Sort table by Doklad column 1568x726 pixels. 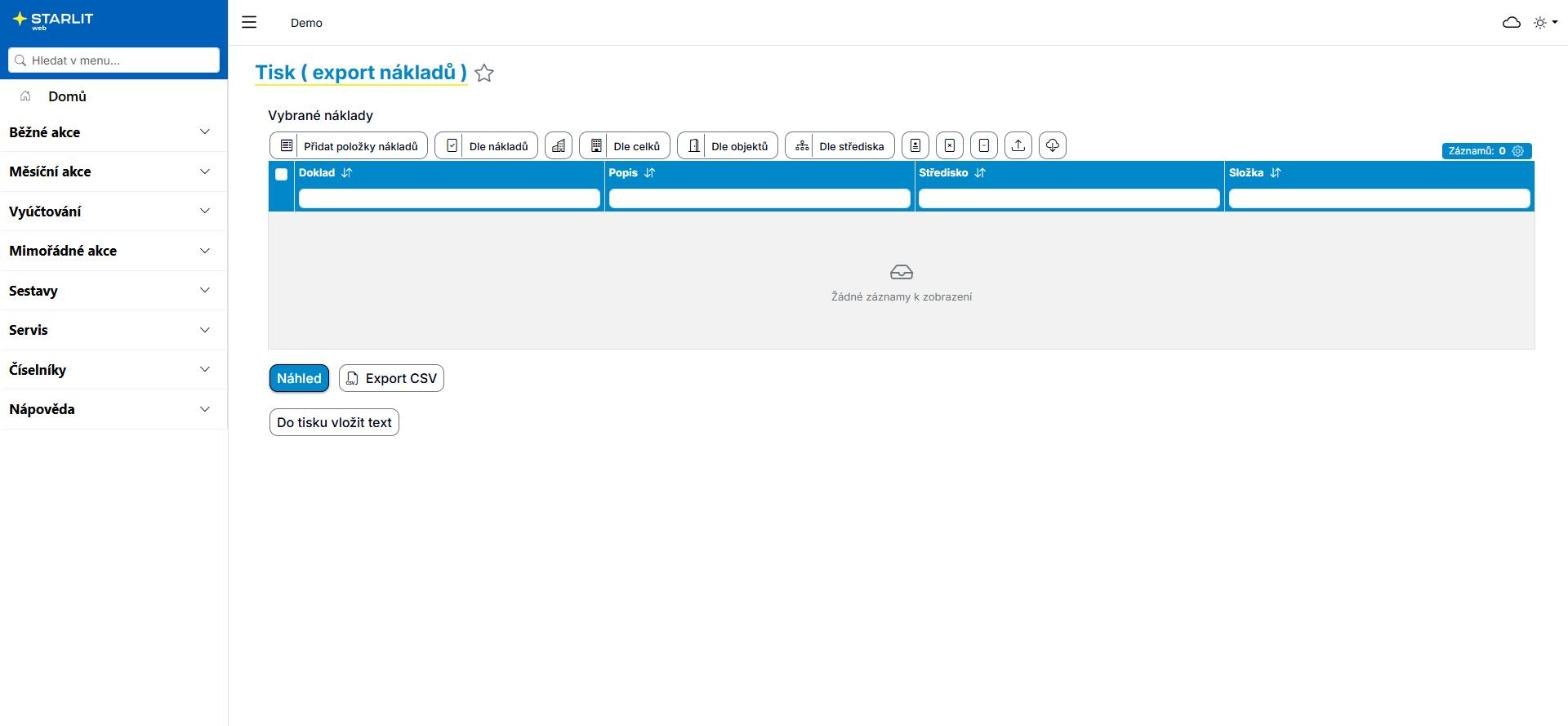point(347,173)
